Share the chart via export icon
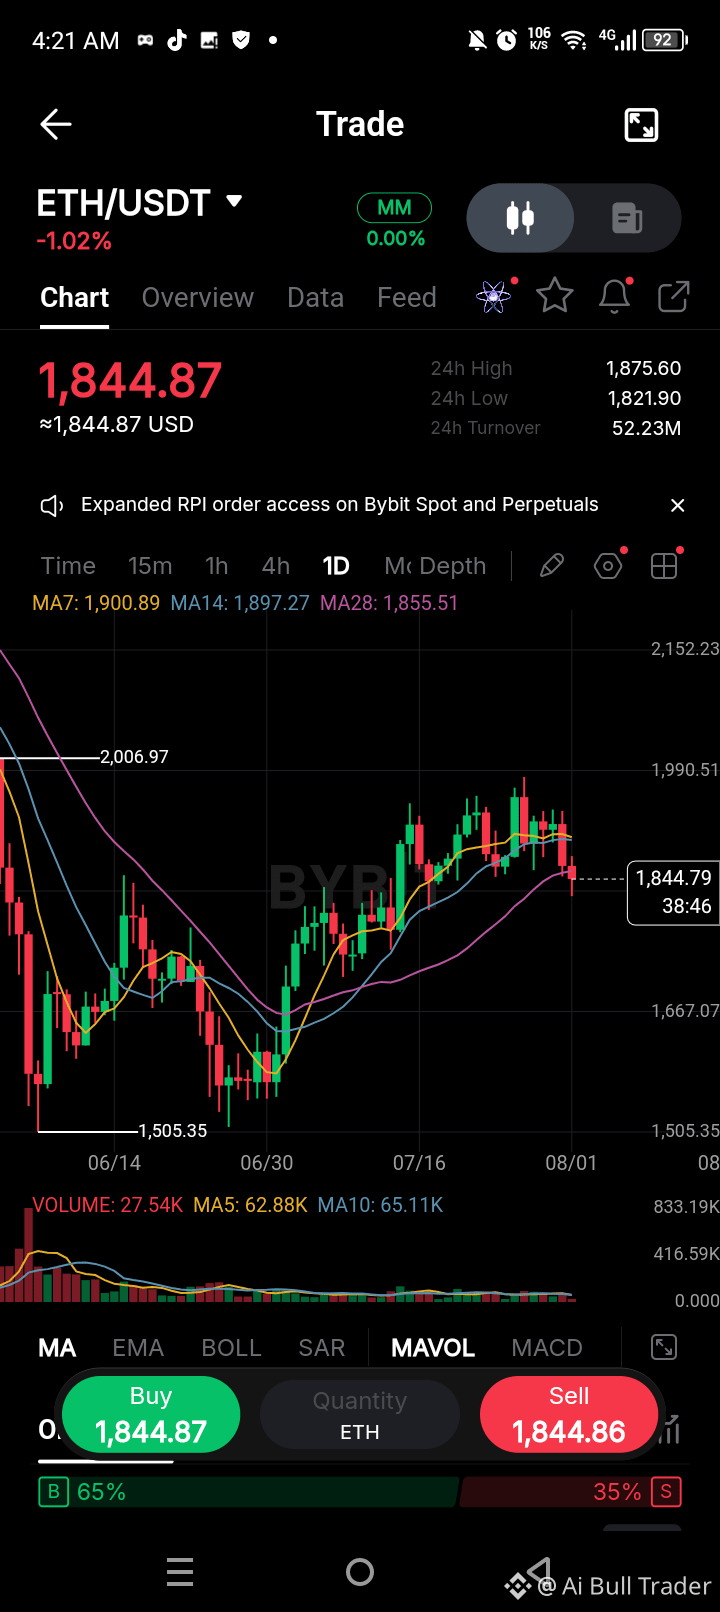 (674, 296)
